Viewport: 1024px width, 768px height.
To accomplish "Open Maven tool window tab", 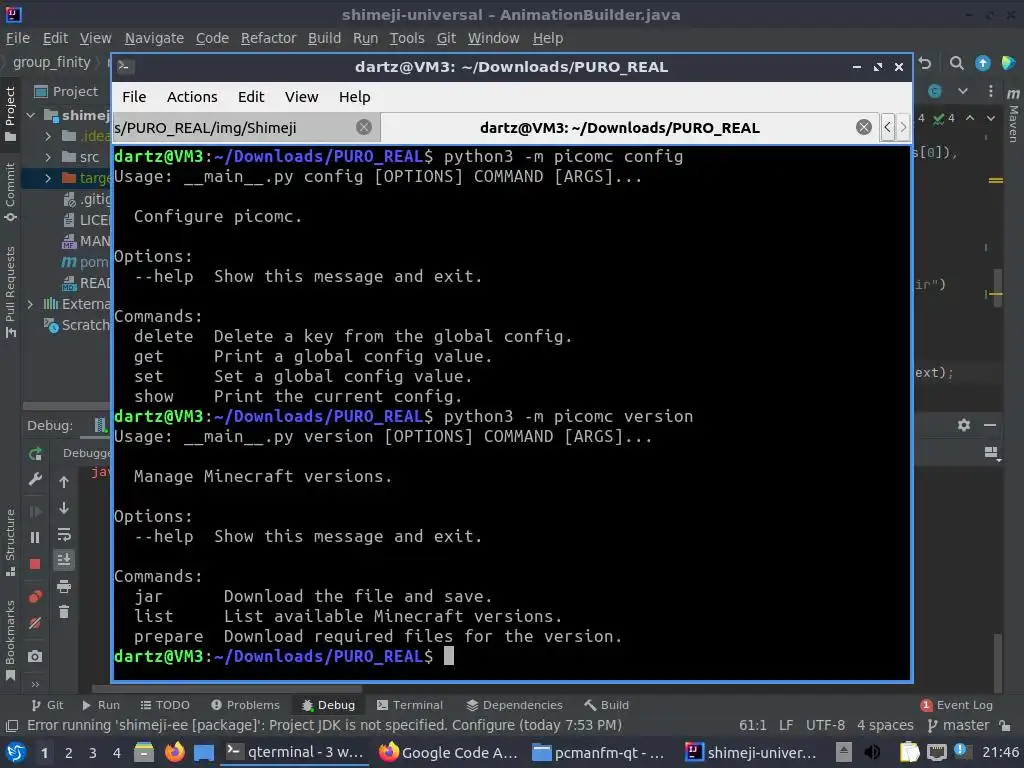I will 1013,115.
